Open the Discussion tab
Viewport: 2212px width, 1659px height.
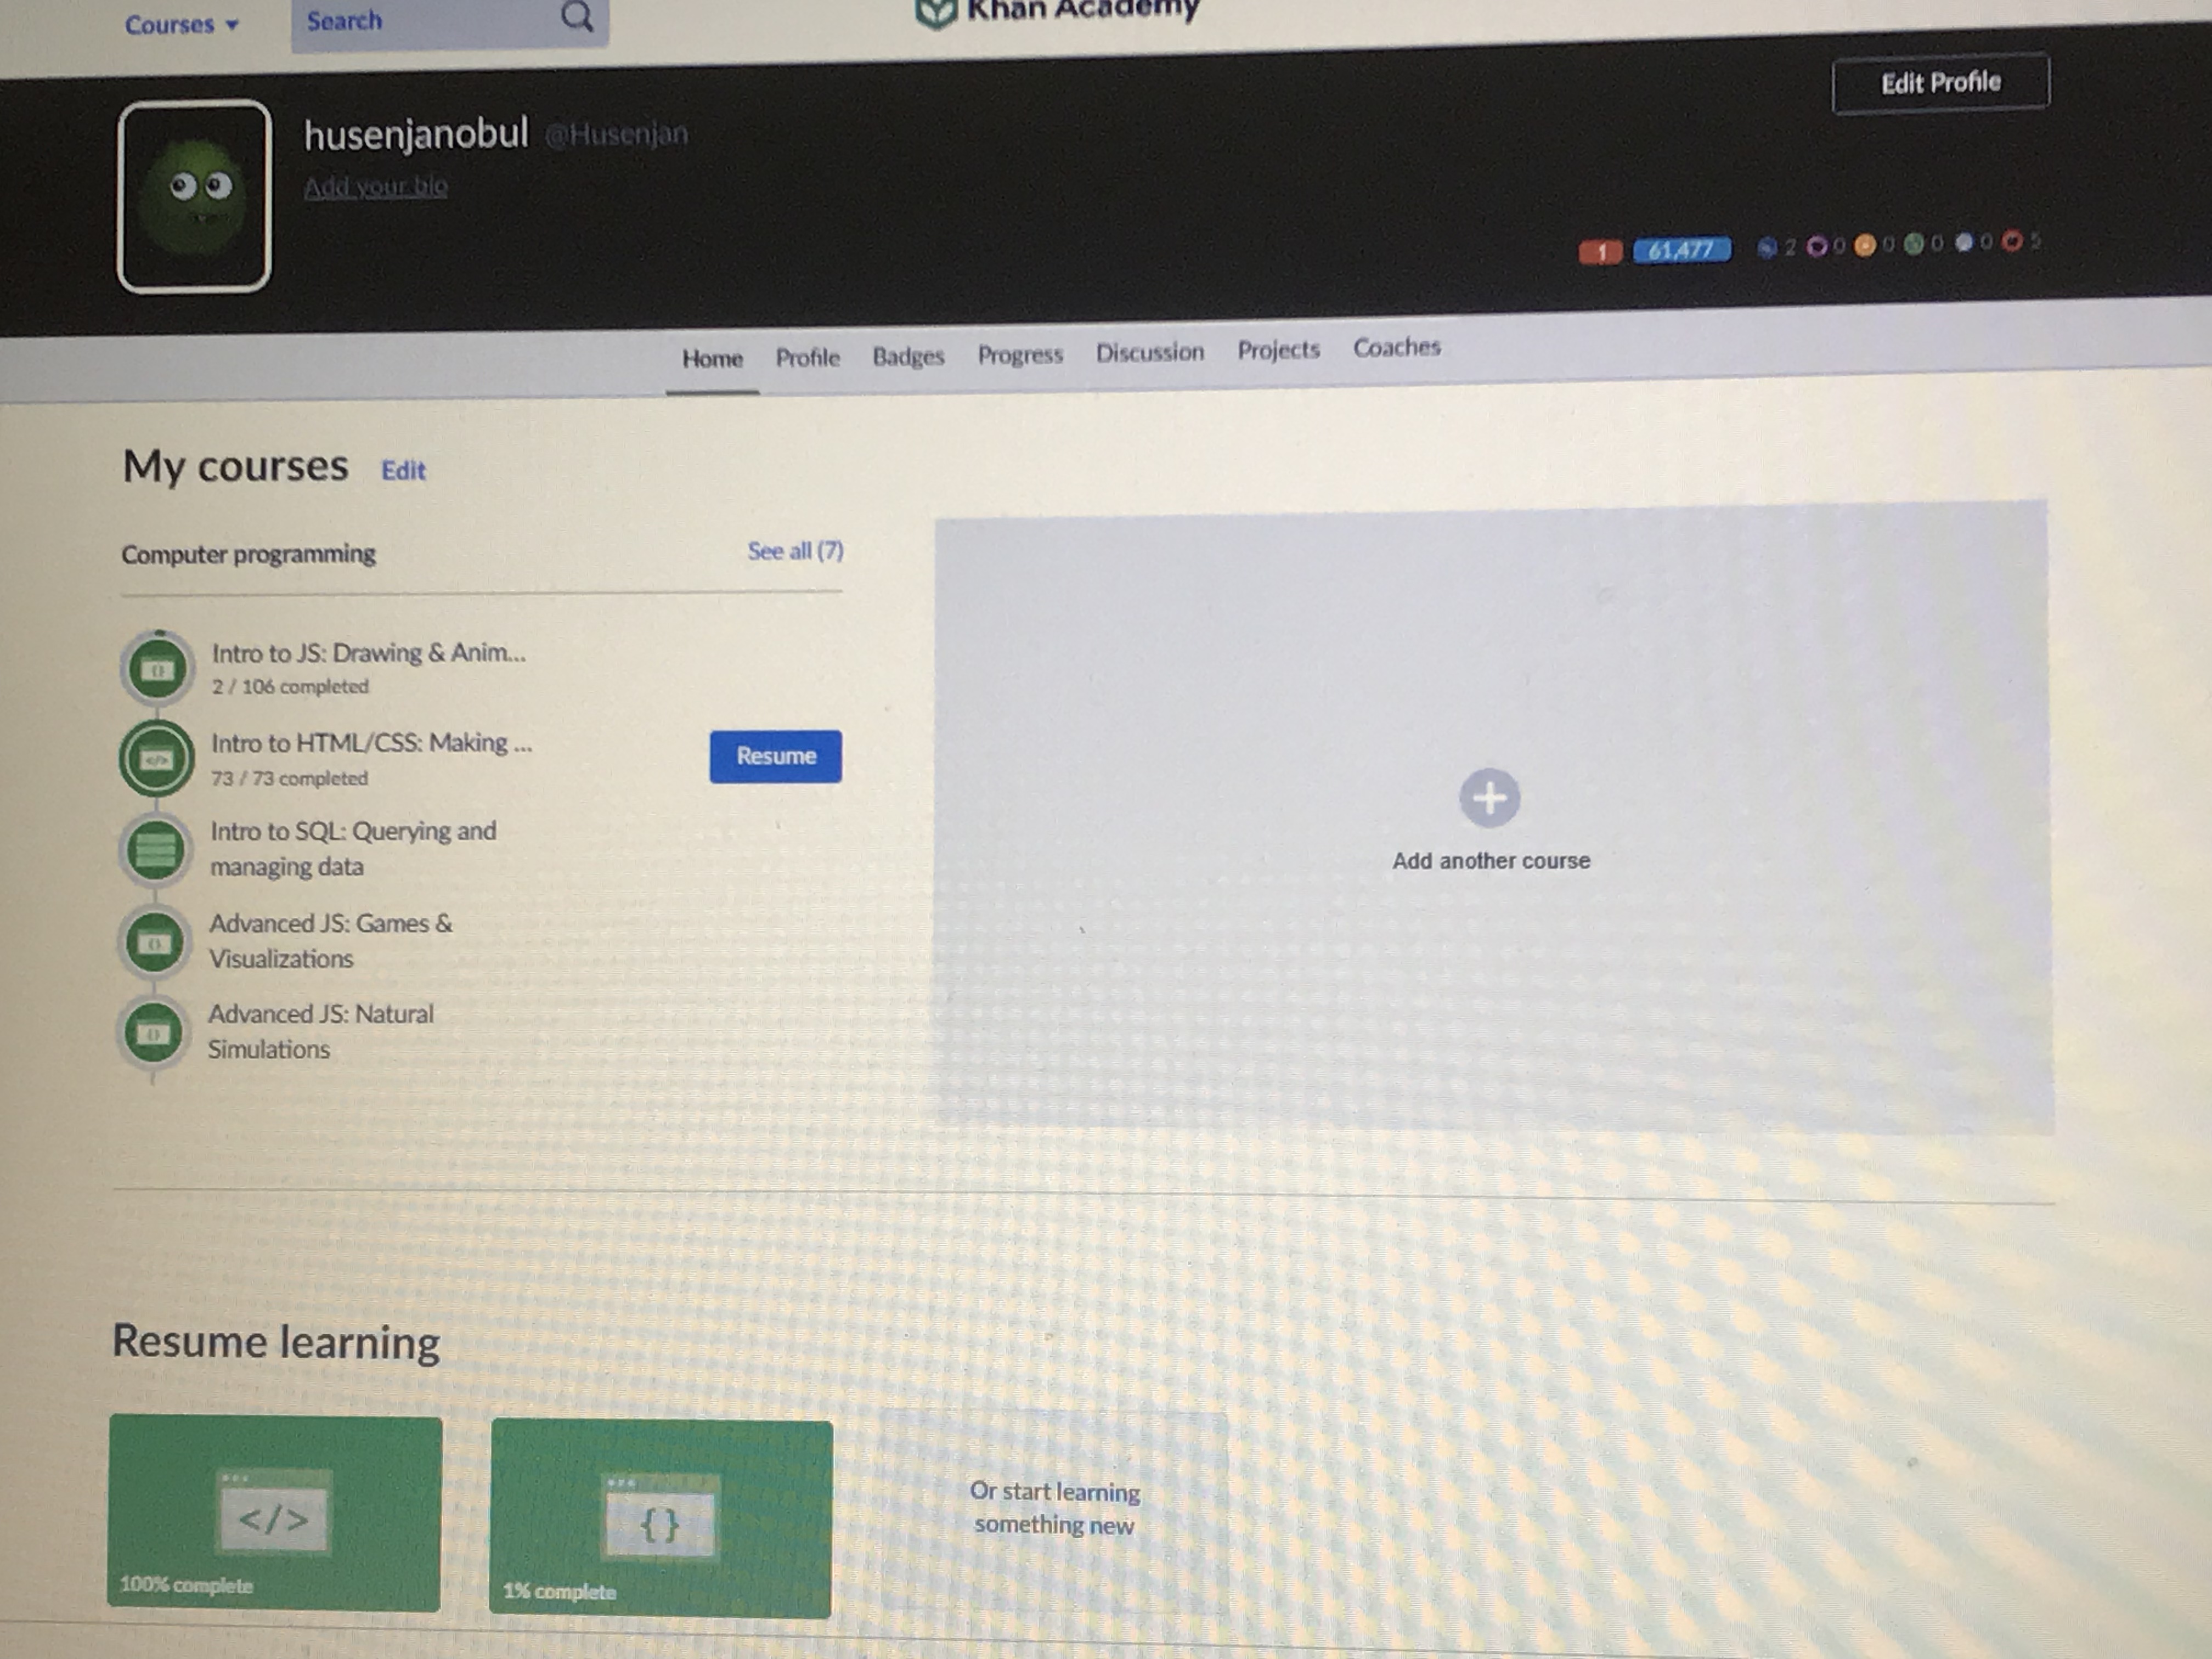(1150, 352)
